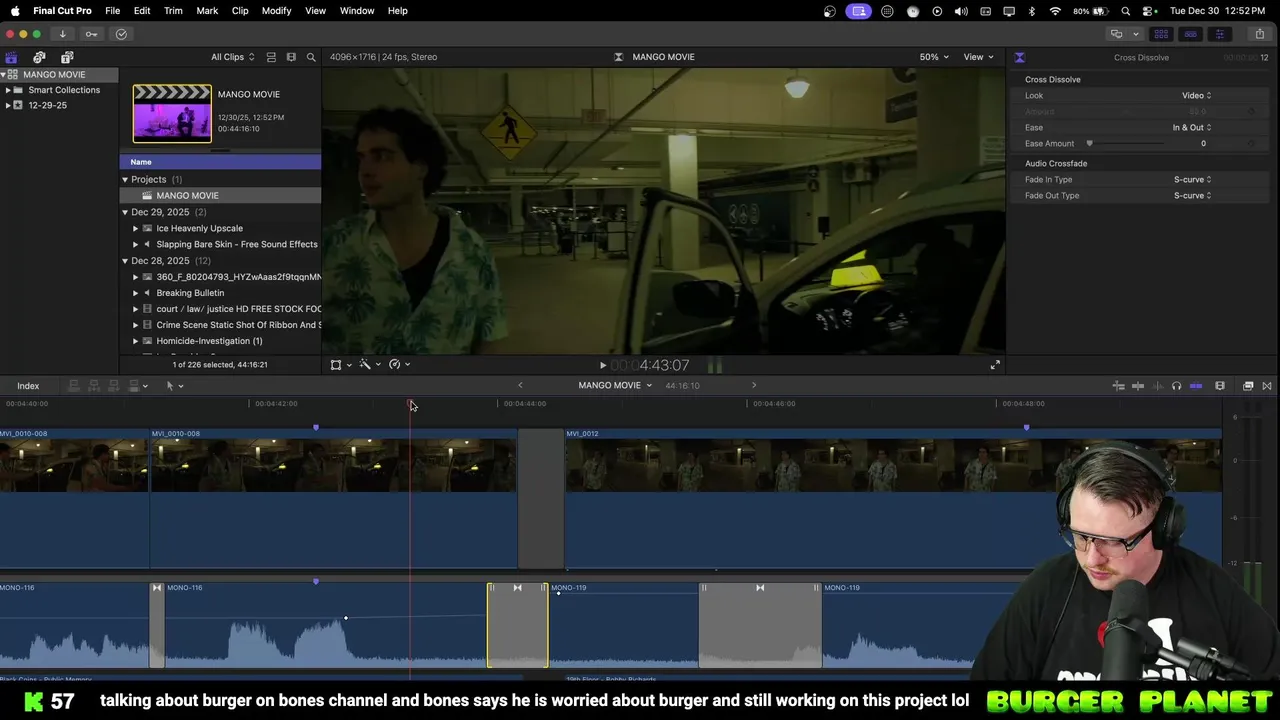
Task: Open the viewer 50% zoom dropdown
Action: [x=934, y=57]
